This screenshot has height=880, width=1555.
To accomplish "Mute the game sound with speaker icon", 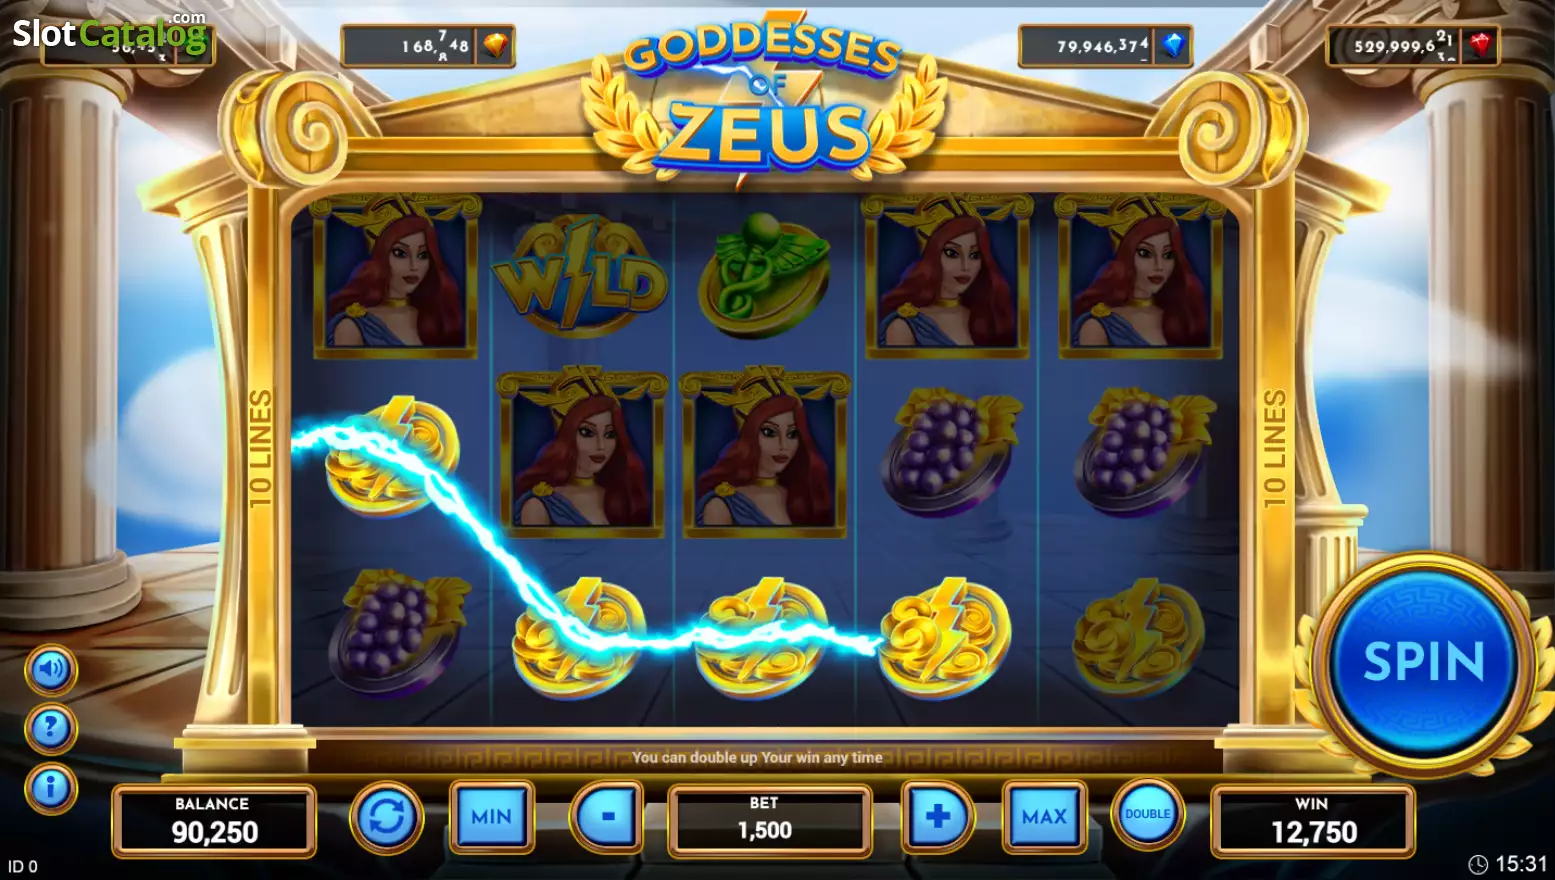I will pyautogui.click(x=50, y=669).
